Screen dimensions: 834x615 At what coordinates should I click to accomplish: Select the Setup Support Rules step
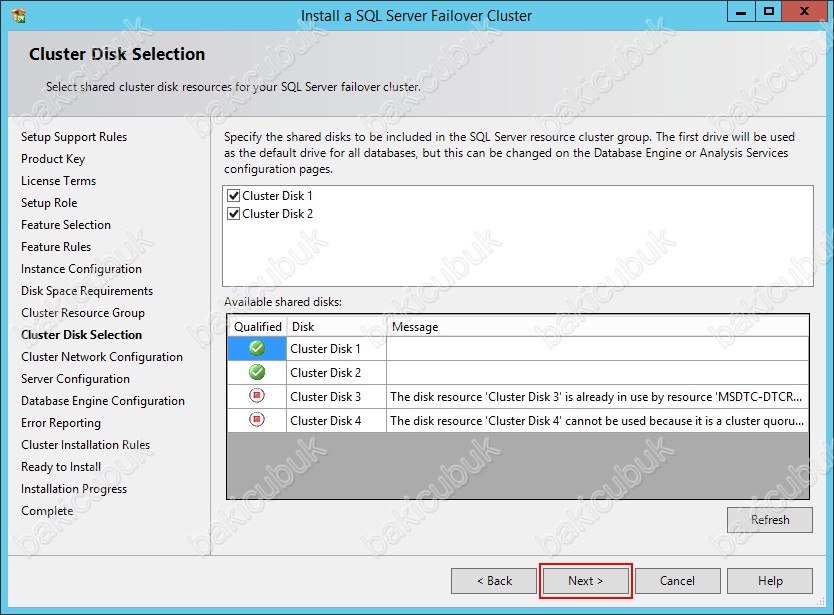tap(74, 137)
